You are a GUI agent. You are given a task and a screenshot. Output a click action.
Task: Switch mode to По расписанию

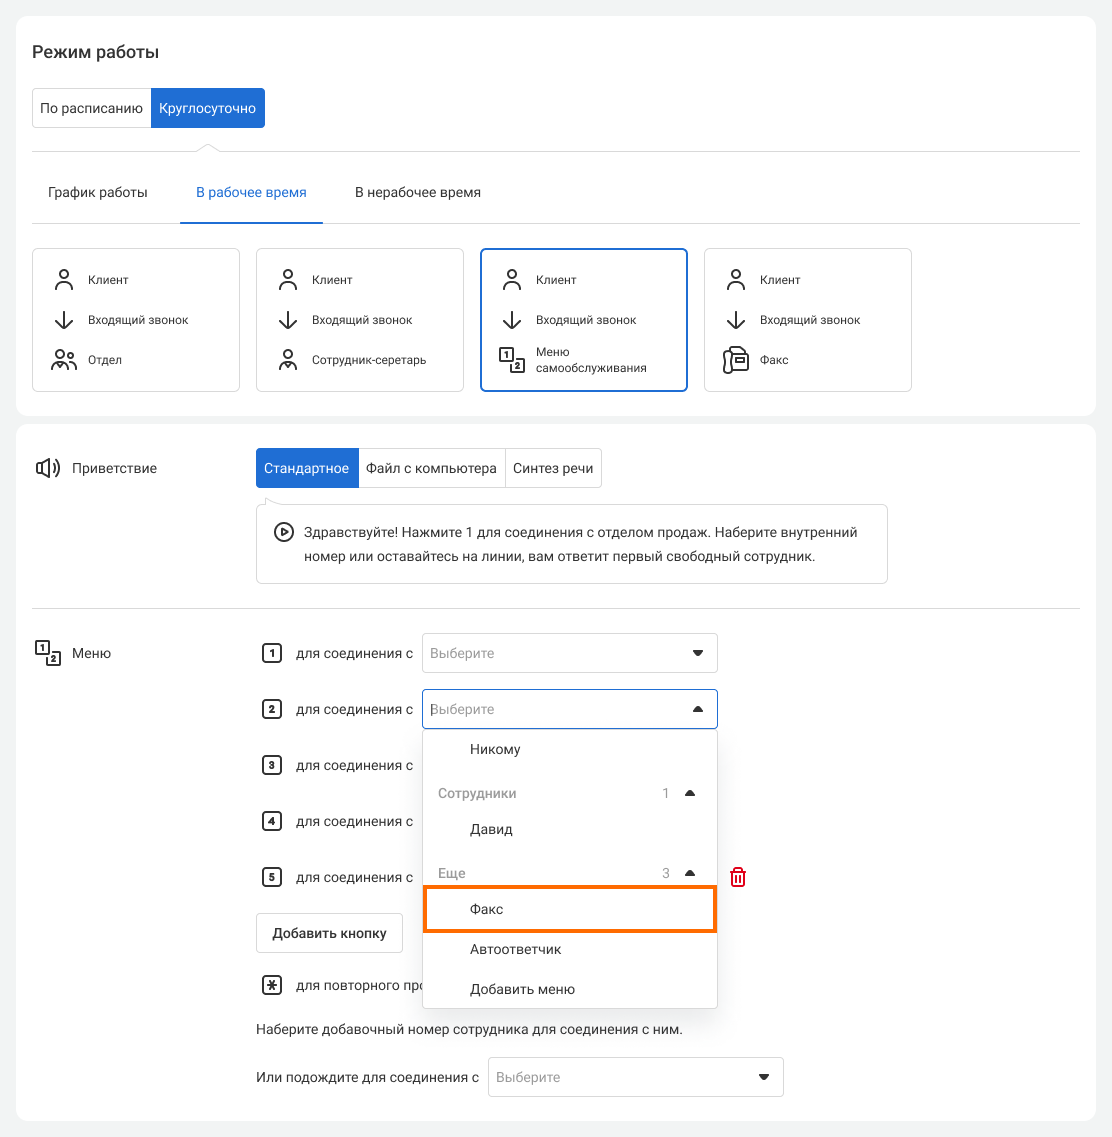[92, 108]
